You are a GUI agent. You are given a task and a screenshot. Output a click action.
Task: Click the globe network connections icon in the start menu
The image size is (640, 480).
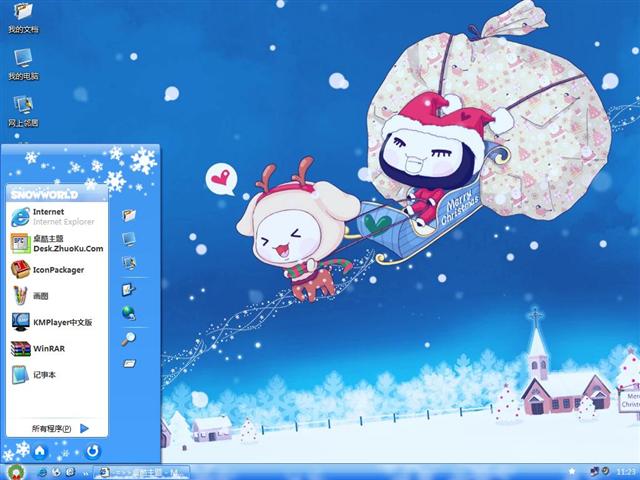click(x=129, y=313)
